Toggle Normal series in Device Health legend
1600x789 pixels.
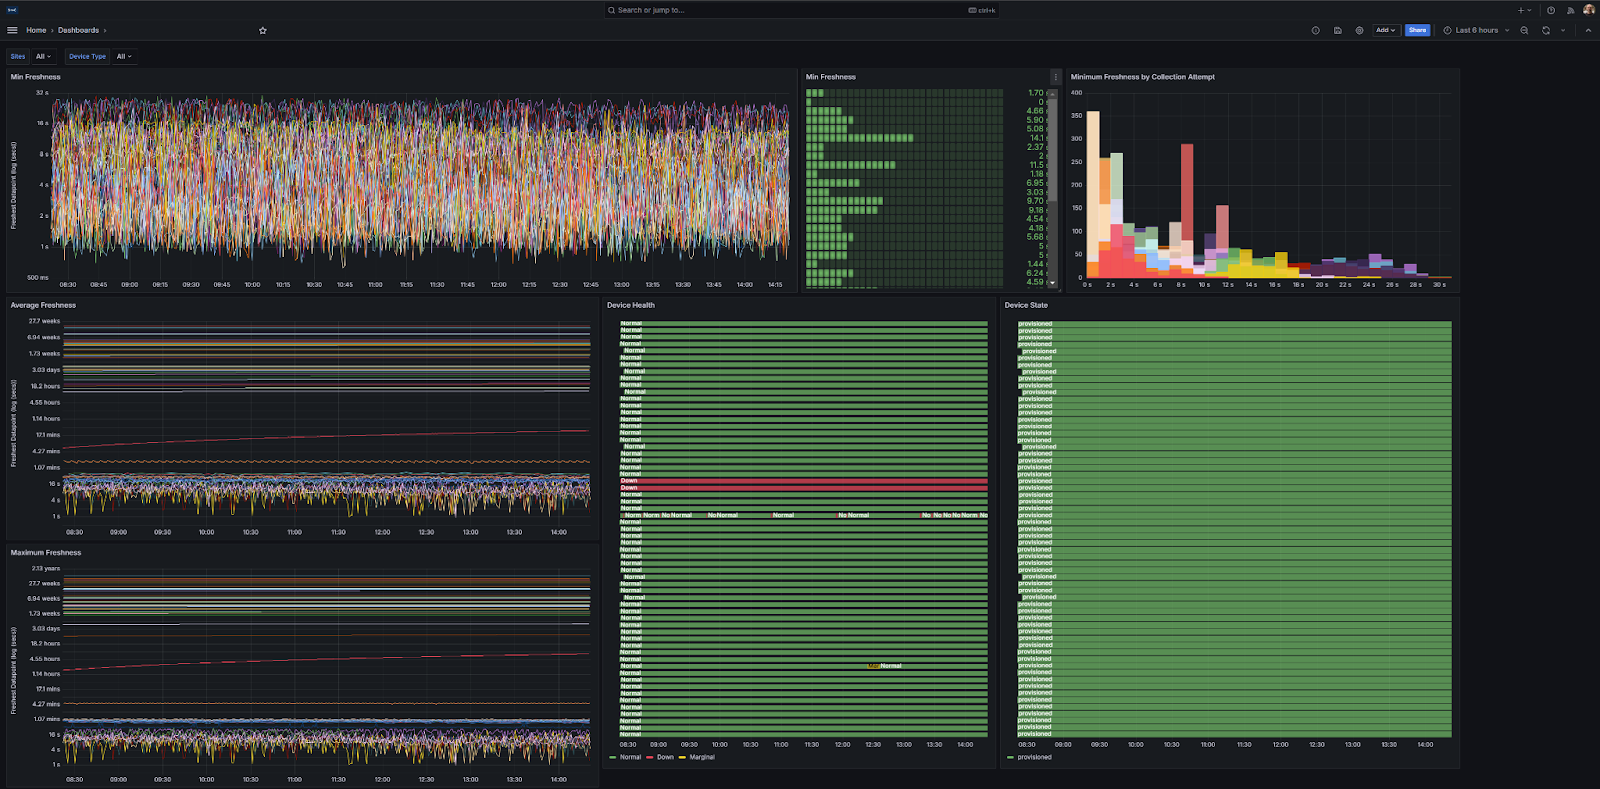click(x=630, y=757)
